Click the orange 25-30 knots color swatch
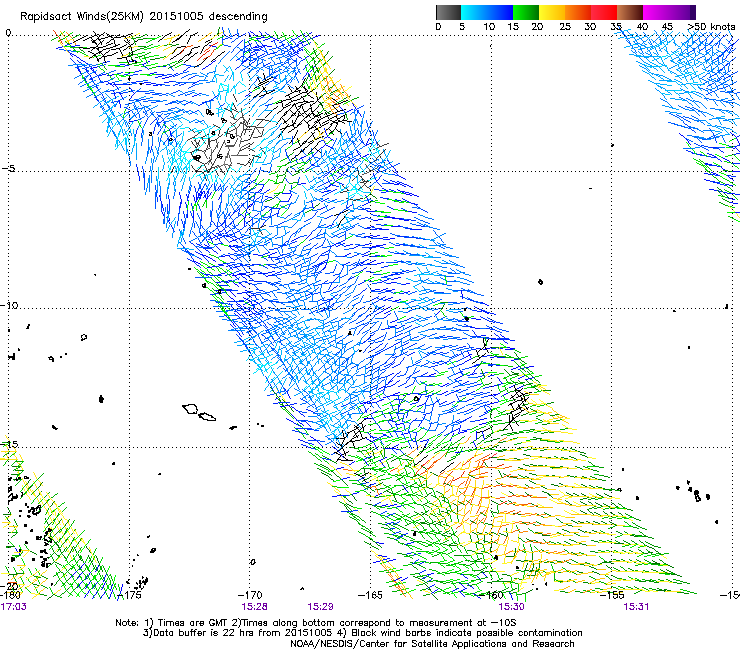Screen dimensions: 740x650 pos(578,12)
